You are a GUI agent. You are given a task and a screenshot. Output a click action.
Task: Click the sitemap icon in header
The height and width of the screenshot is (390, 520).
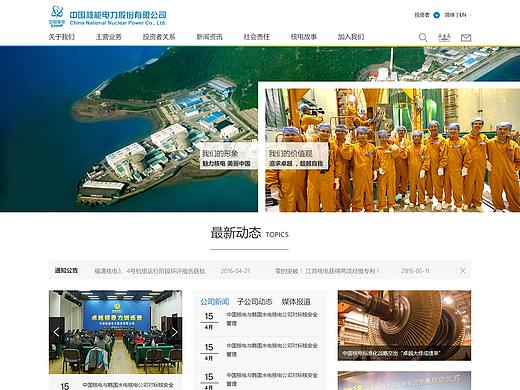click(x=444, y=37)
